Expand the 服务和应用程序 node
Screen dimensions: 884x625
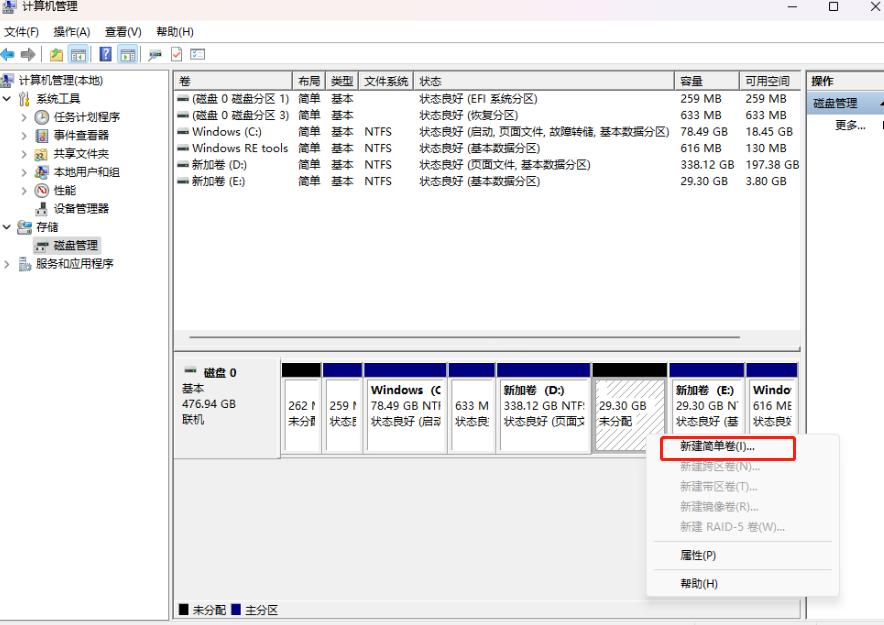[x=6, y=264]
